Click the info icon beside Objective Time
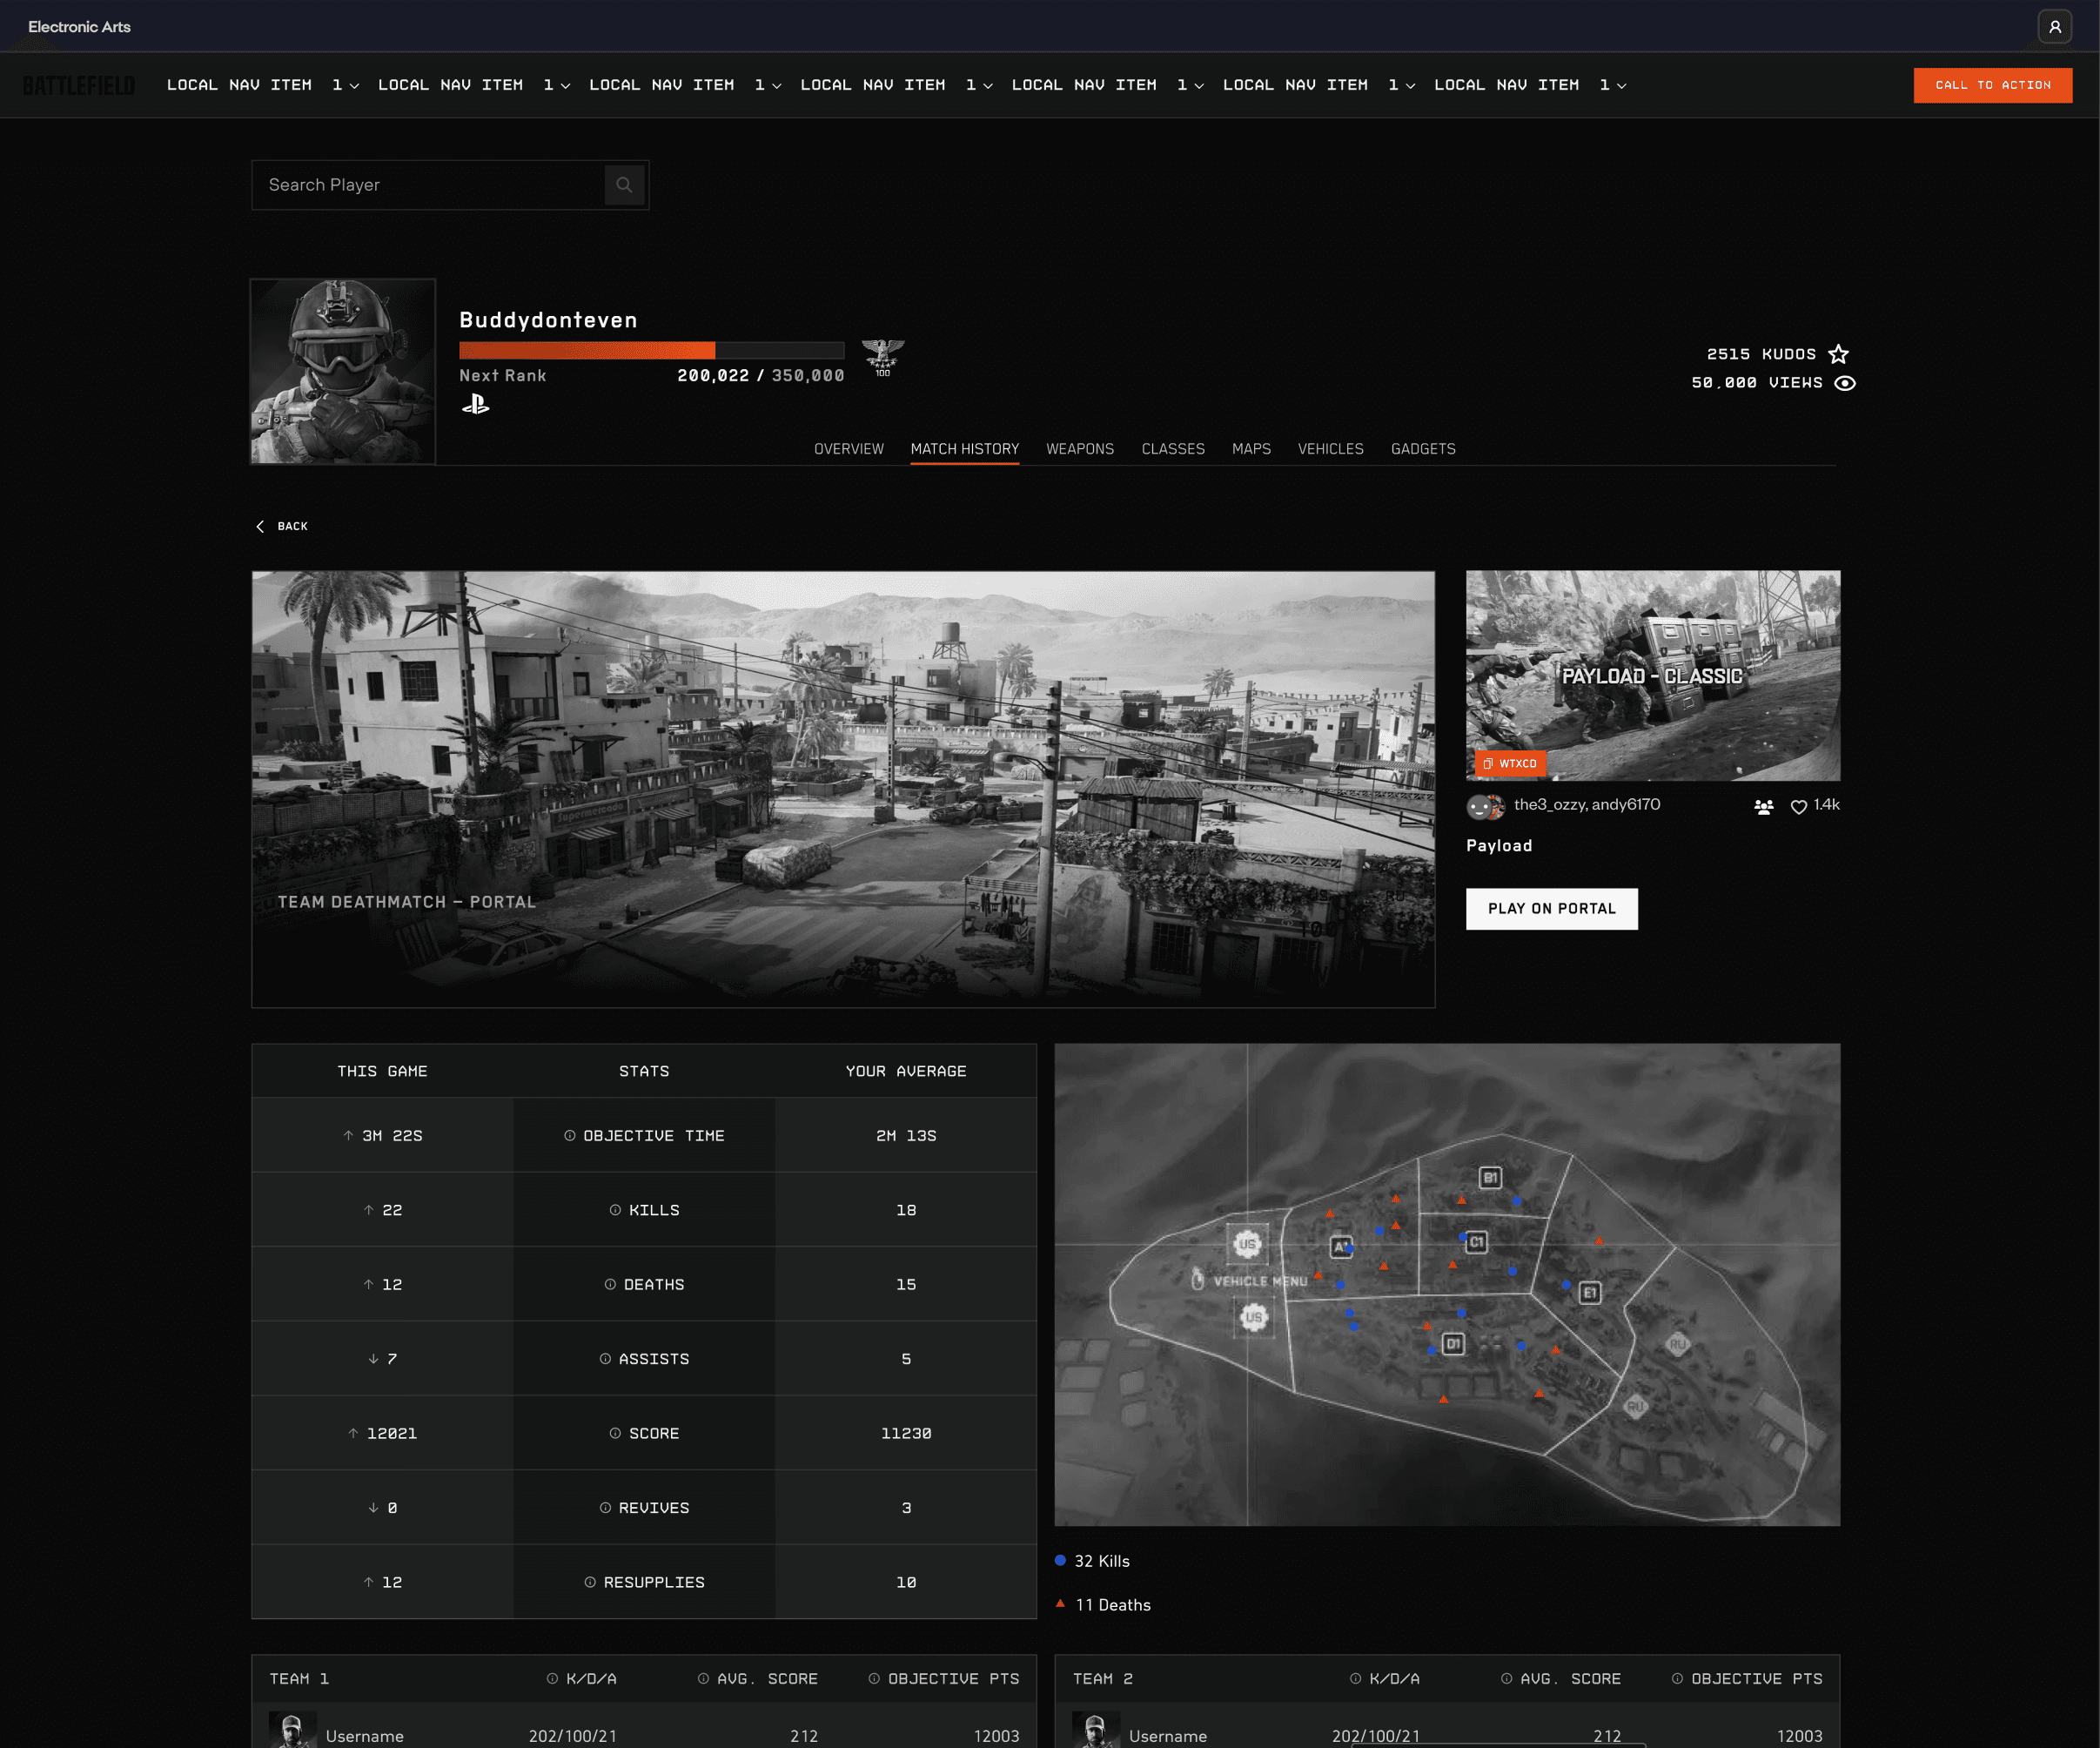Screen dimensions: 2100x1748 click(x=570, y=1135)
